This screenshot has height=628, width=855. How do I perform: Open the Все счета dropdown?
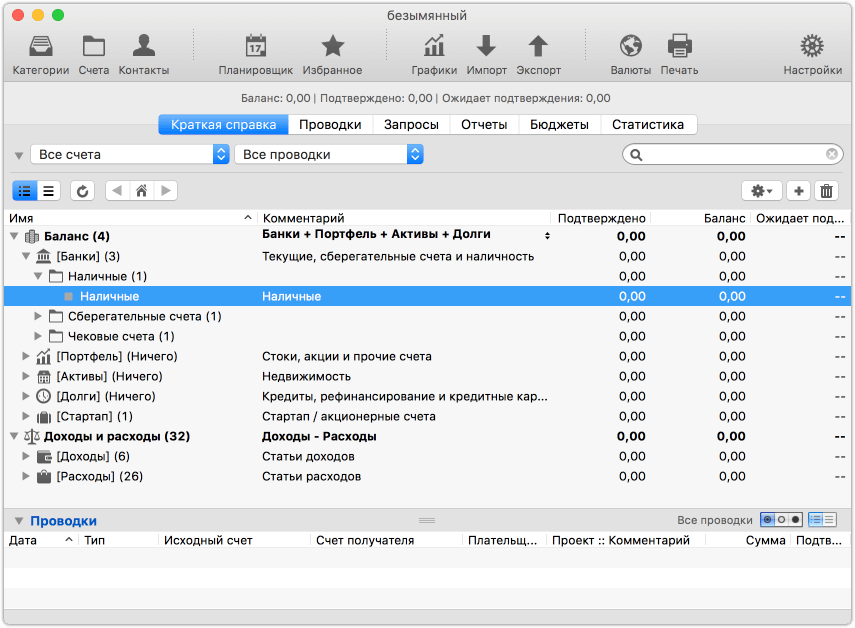[x=130, y=154]
